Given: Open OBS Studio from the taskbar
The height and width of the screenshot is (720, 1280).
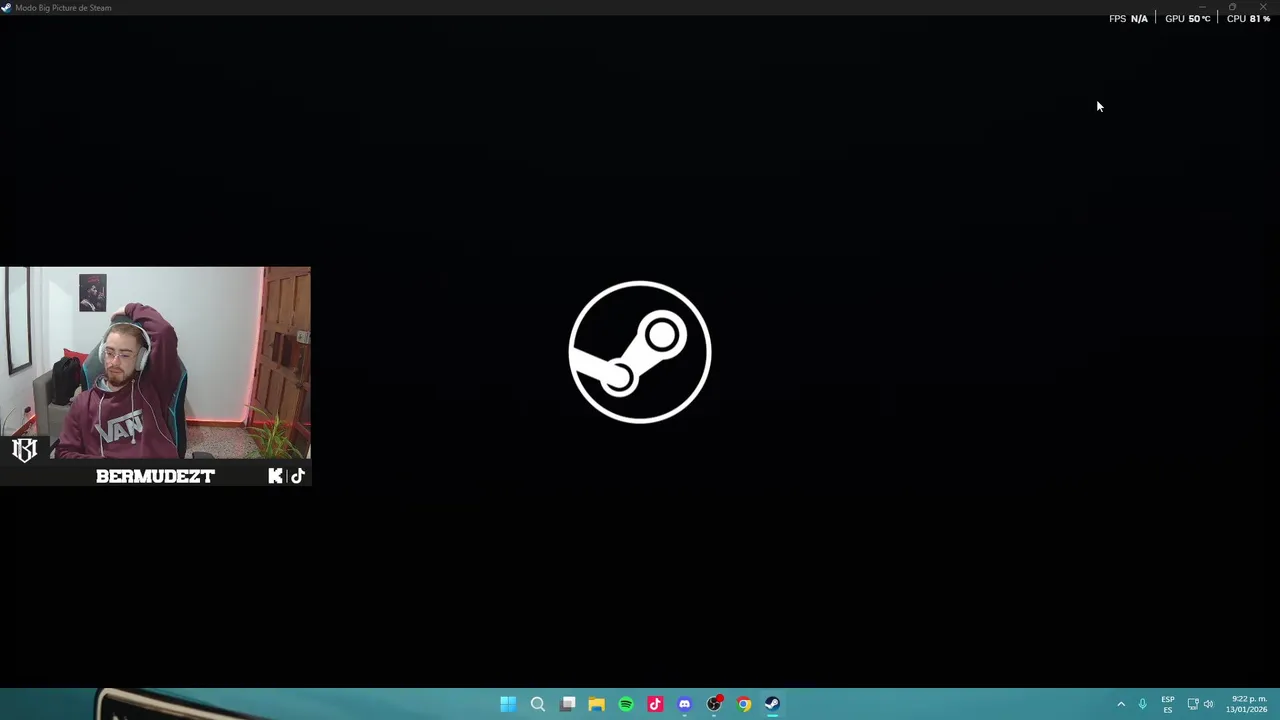Looking at the screenshot, I should click(714, 704).
